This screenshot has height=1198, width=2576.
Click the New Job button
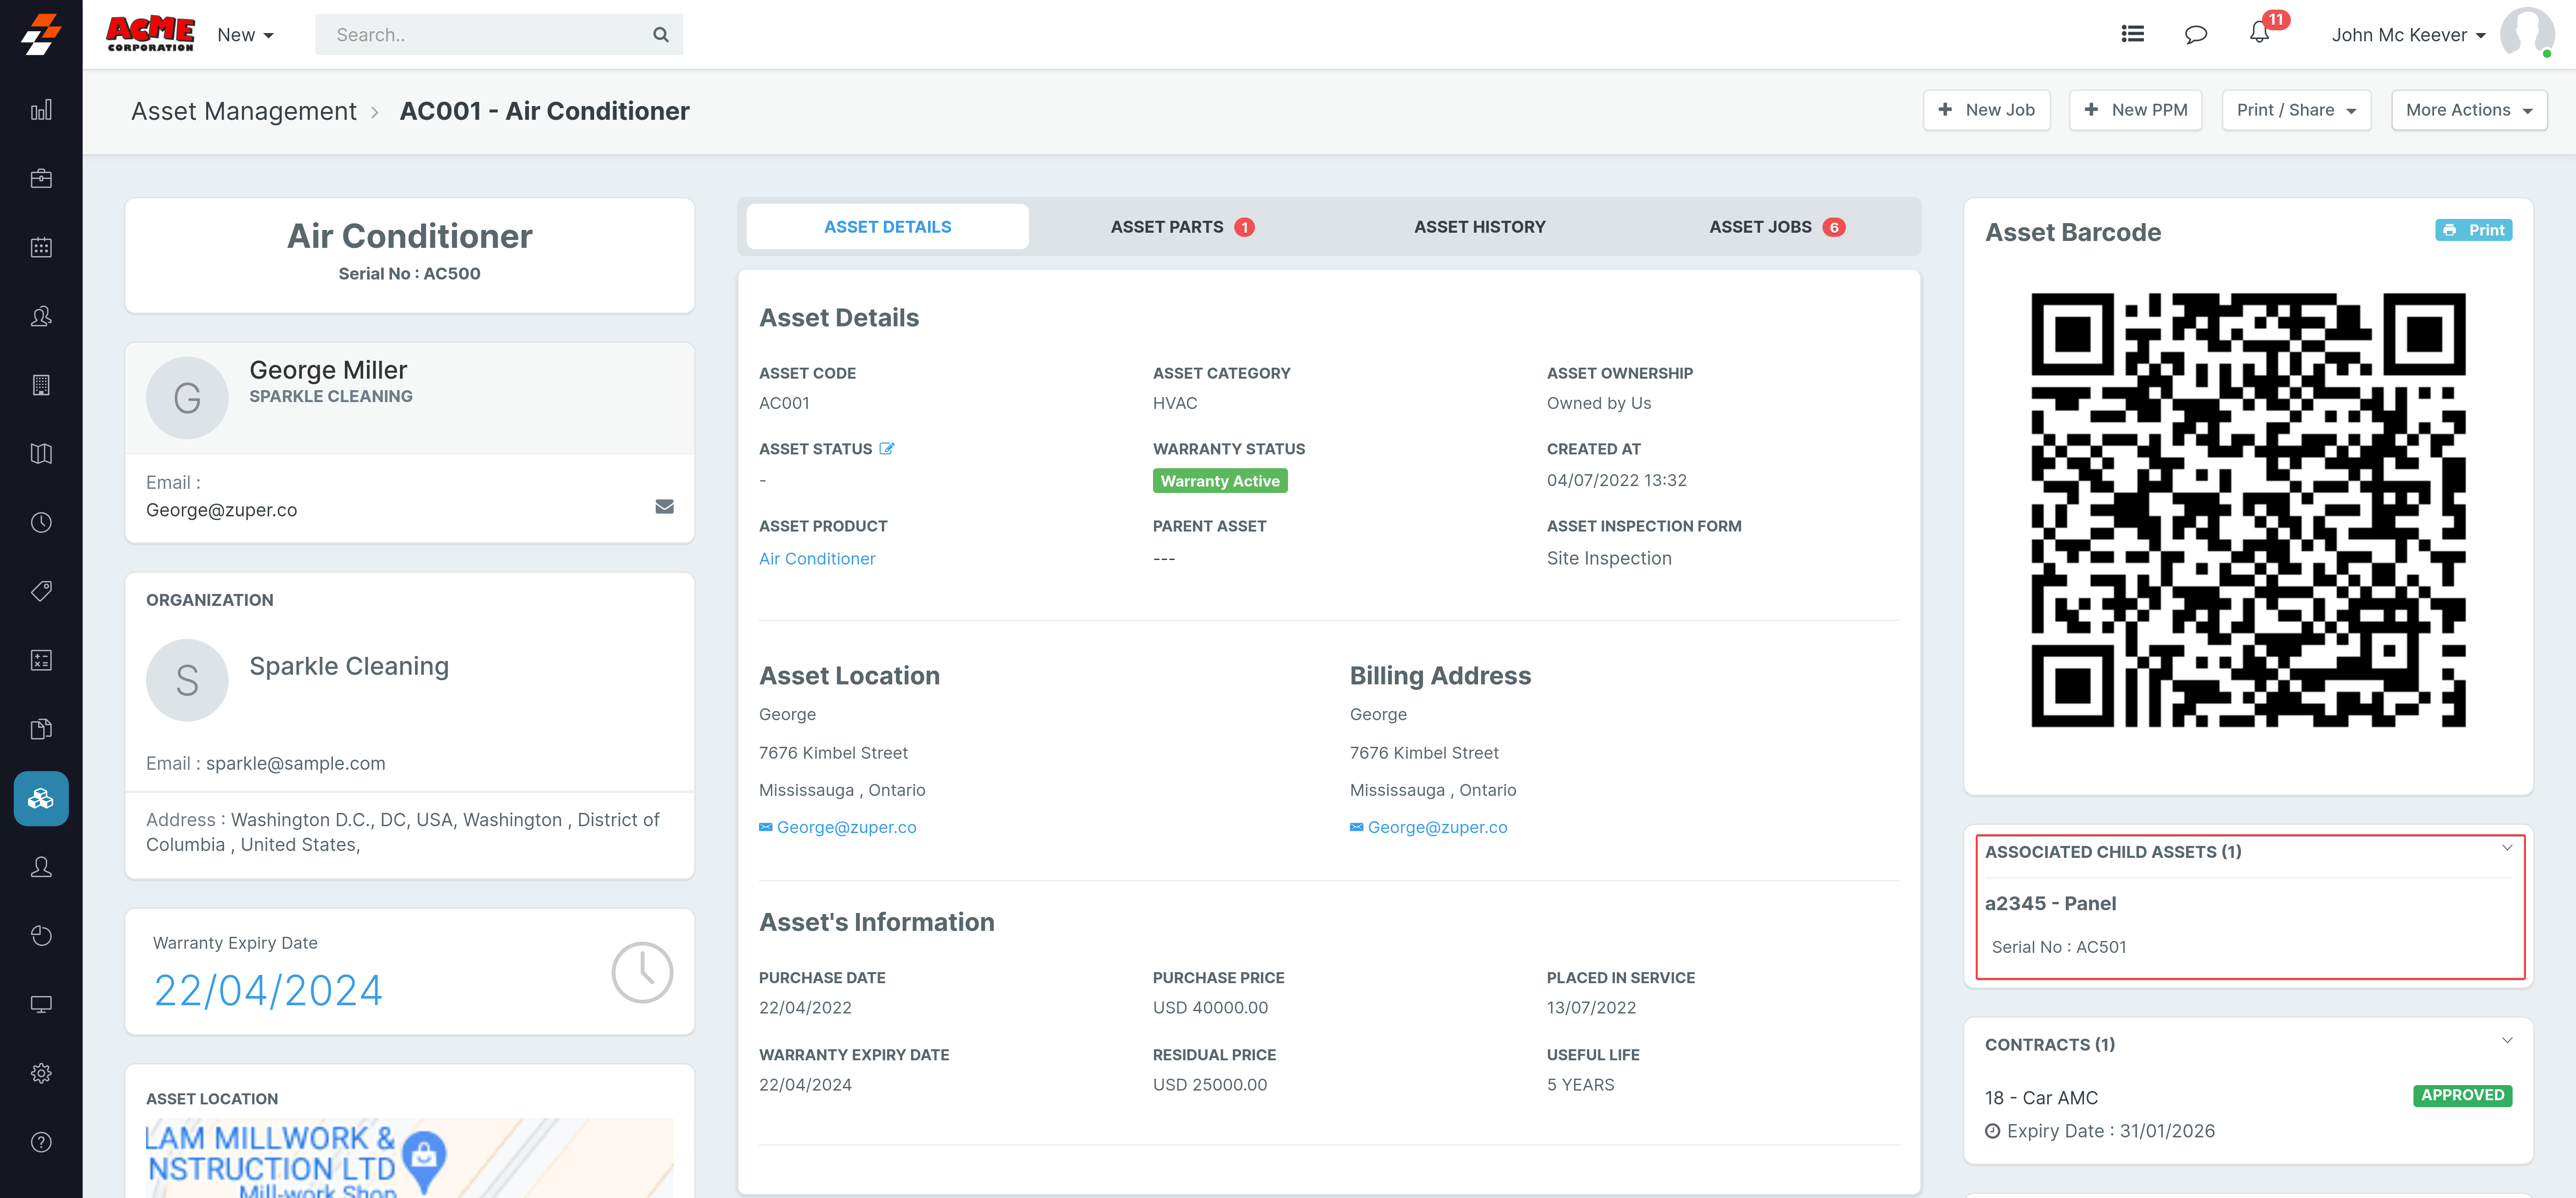coord(1986,110)
